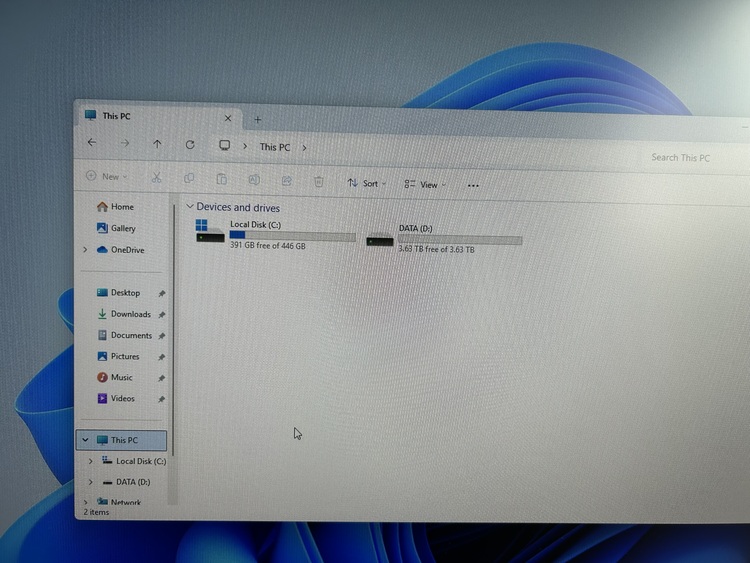The image size is (750, 563).
Task: Select Network in the sidebar
Action: coord(126,502)
